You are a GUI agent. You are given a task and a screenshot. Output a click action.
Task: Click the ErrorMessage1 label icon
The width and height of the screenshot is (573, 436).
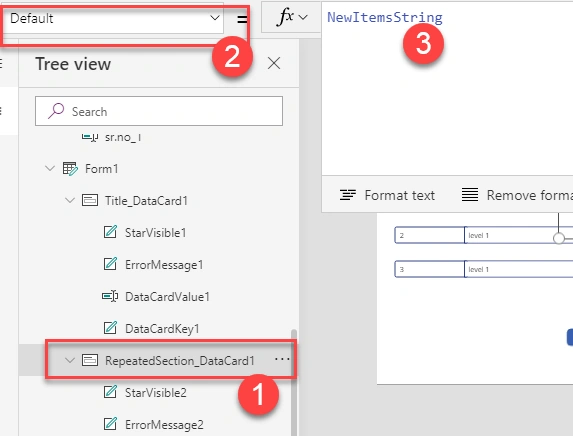tap(110, 264)
